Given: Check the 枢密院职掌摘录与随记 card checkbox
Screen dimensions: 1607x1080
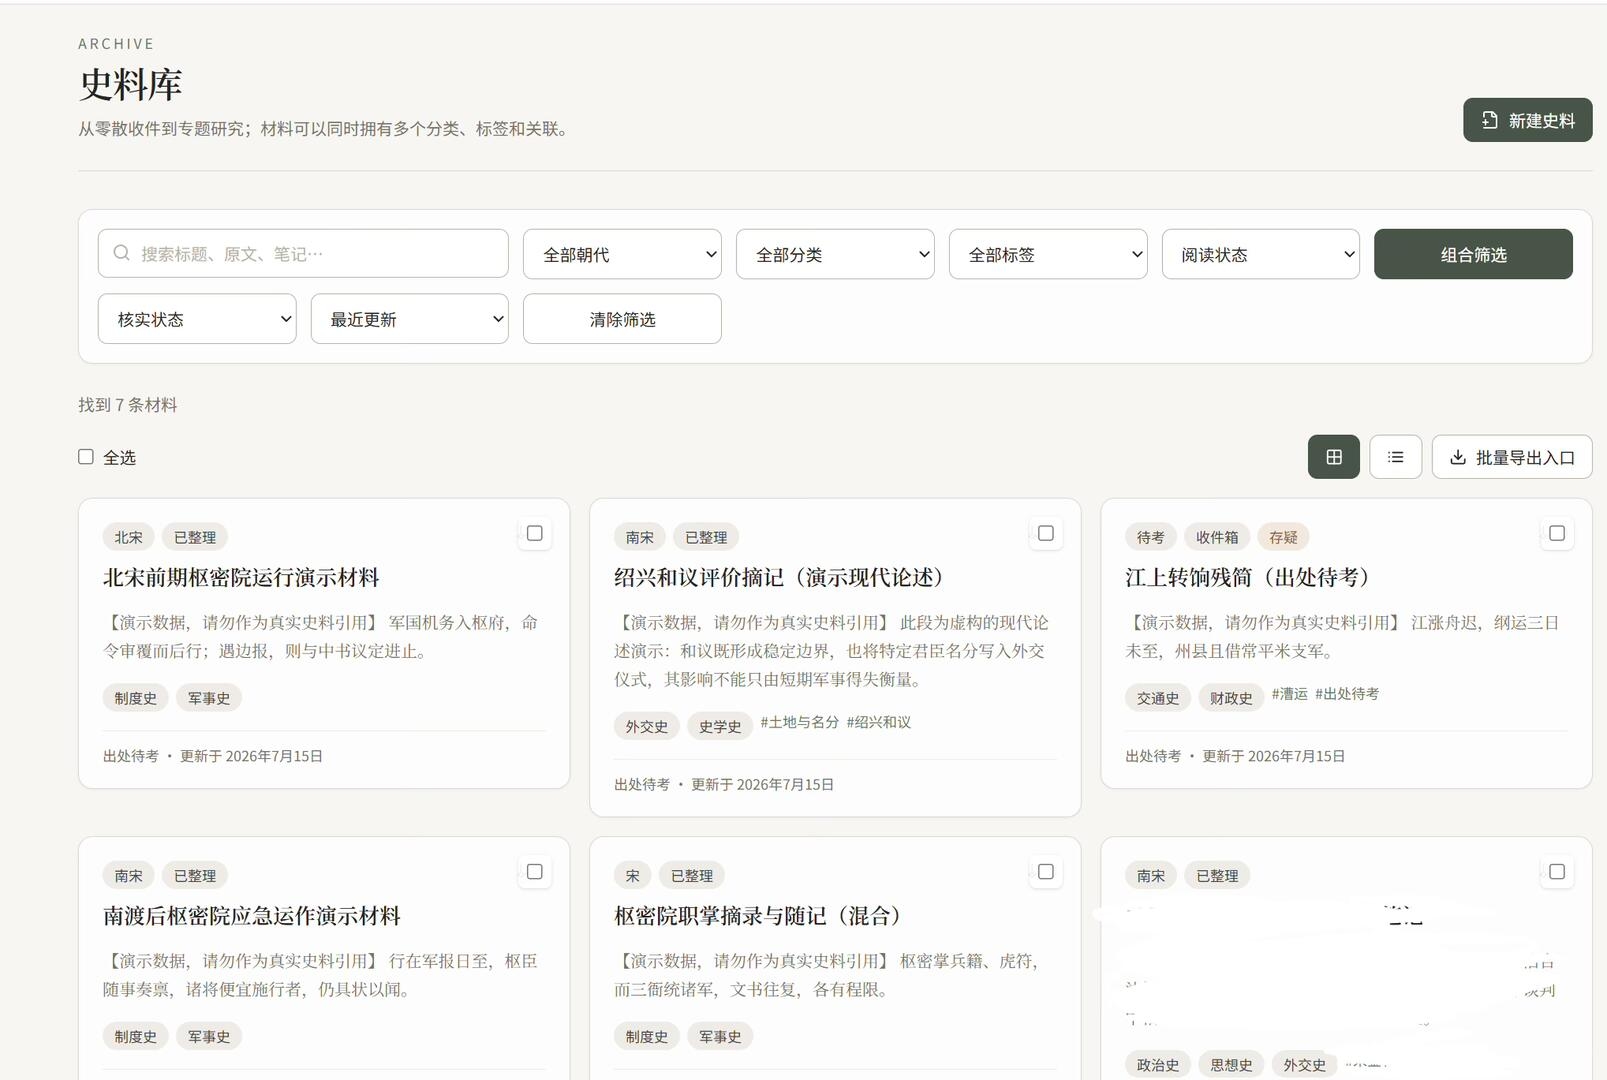Looking at the screenshot, I should tap(1046, 872).
